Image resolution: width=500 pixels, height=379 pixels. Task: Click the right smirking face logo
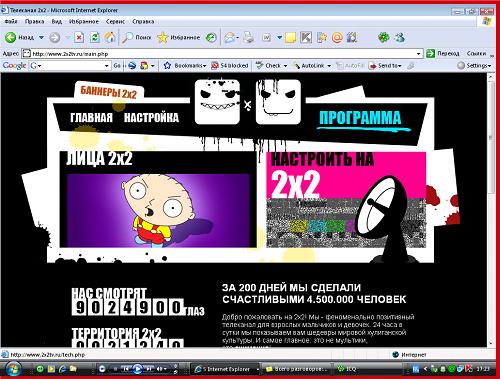pos(278,102)
